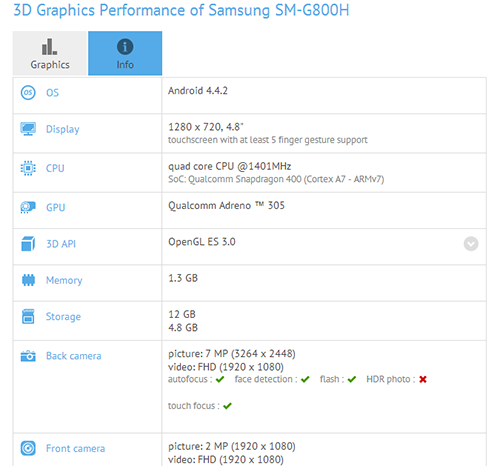This screenshot has height=466, width=500.
Task: Click the HDR photo red cross
Action: tap(423, 379)
